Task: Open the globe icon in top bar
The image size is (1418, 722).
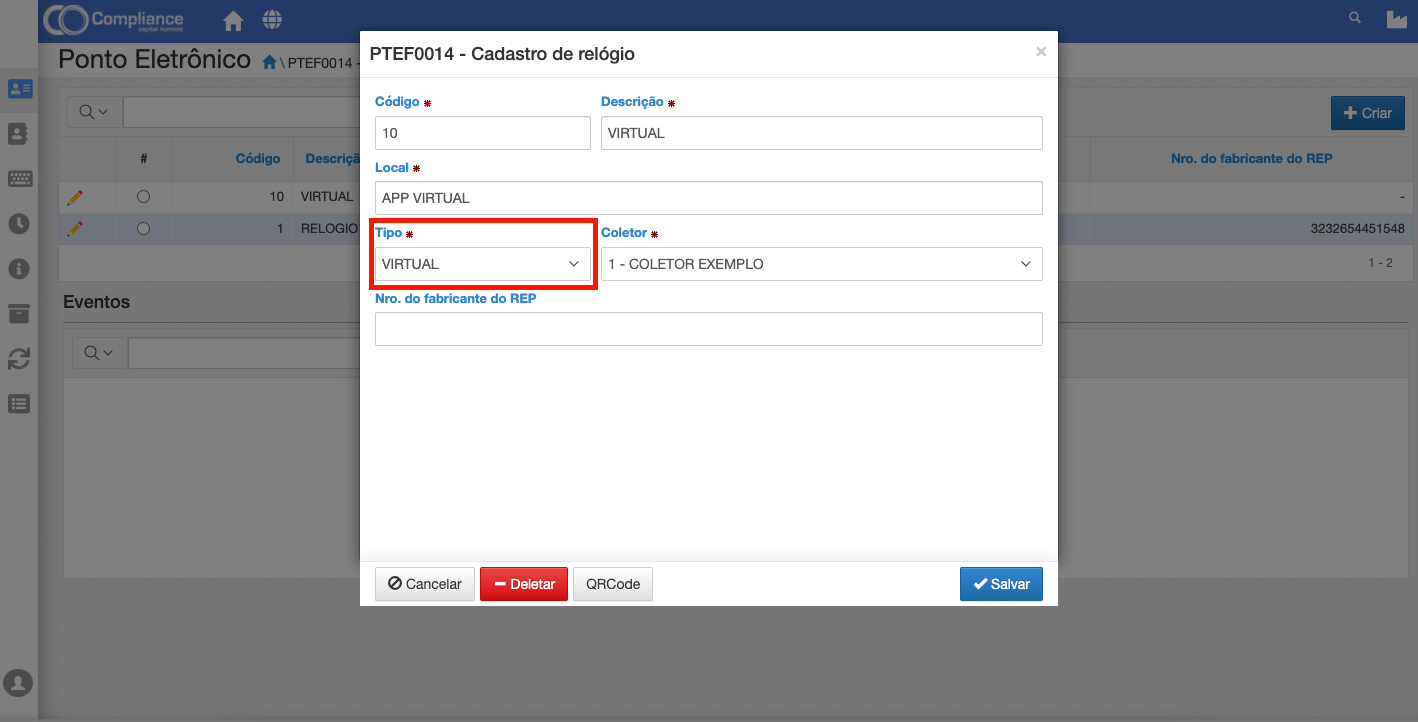Action: tap(272, 20)
